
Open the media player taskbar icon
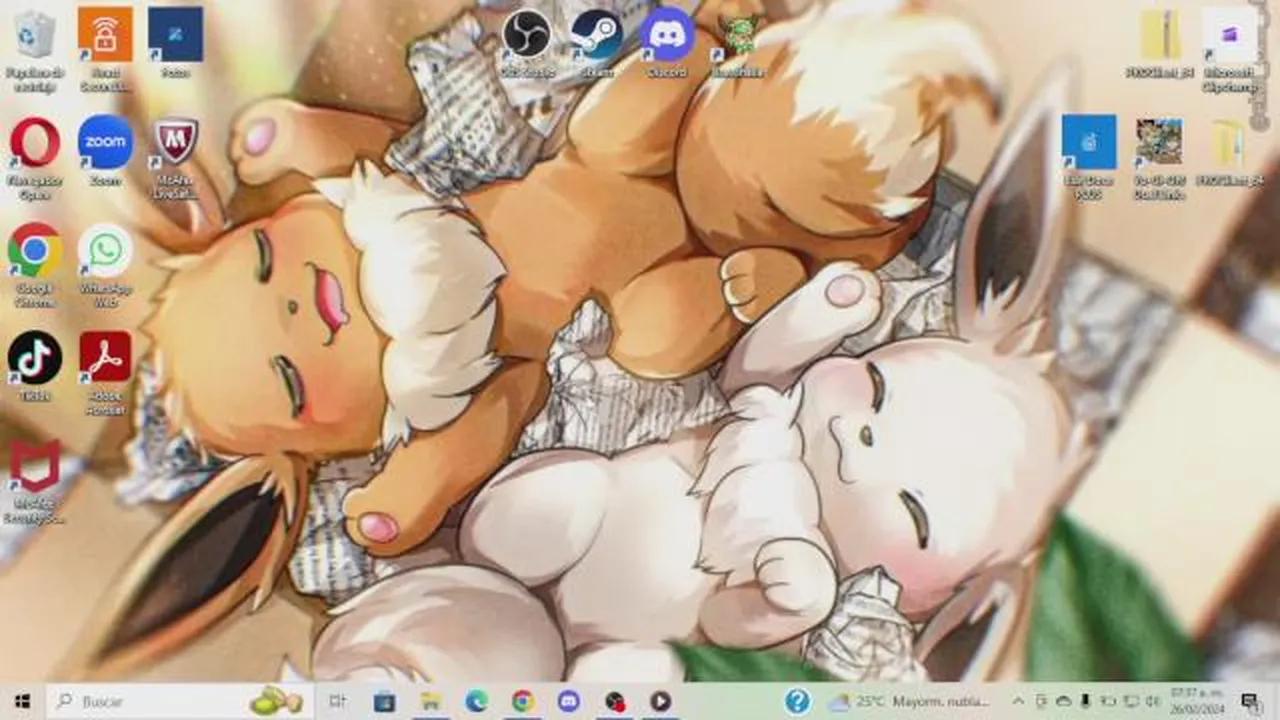660,701
